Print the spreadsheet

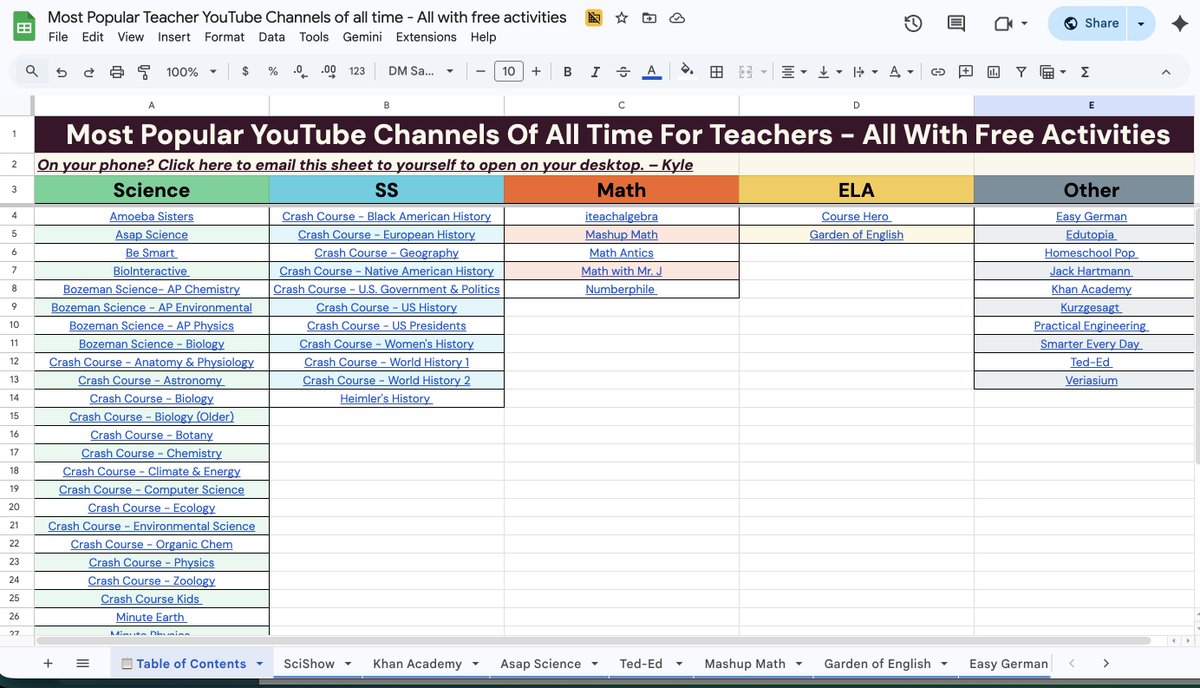pyautogui.click(x=117, y=72)
